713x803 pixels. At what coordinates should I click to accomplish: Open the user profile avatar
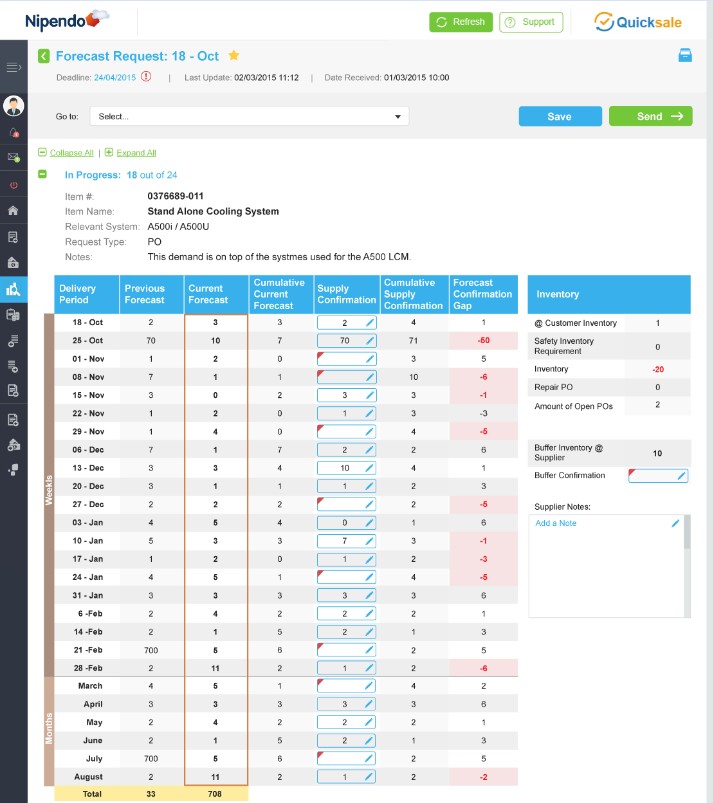tap(13, 105)
